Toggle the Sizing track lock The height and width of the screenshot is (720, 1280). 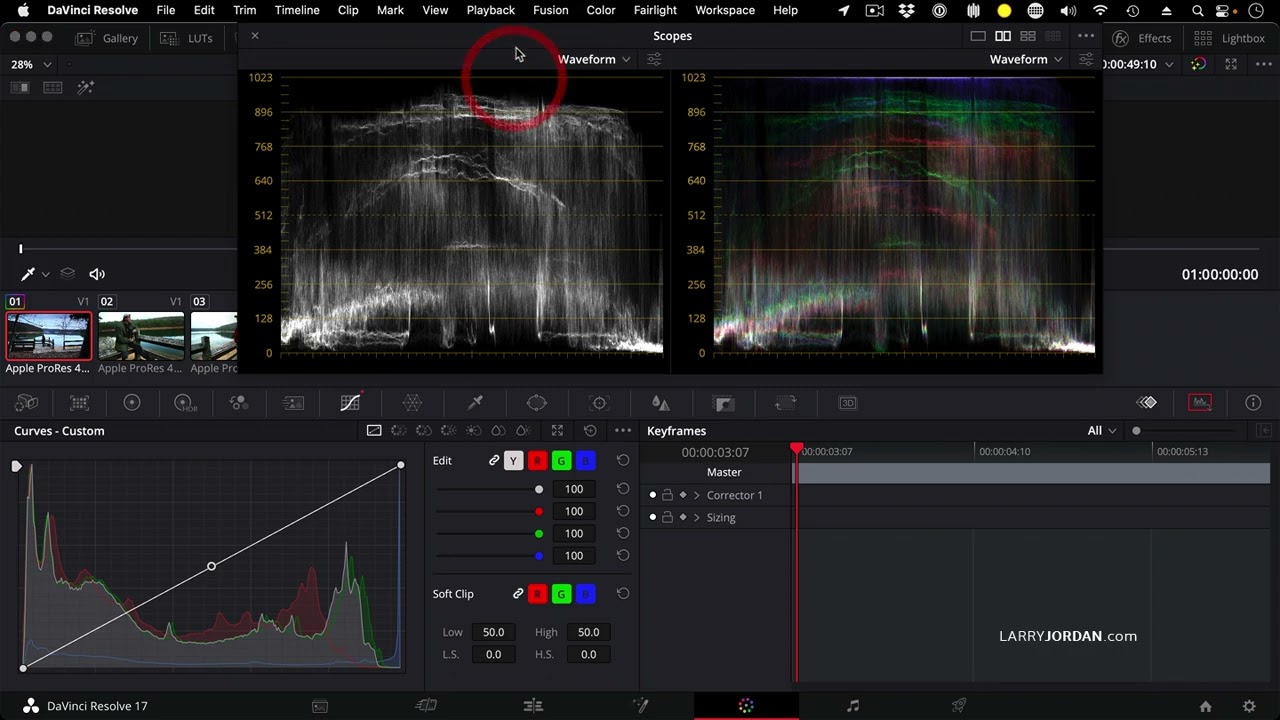click(x=668, y=517)
